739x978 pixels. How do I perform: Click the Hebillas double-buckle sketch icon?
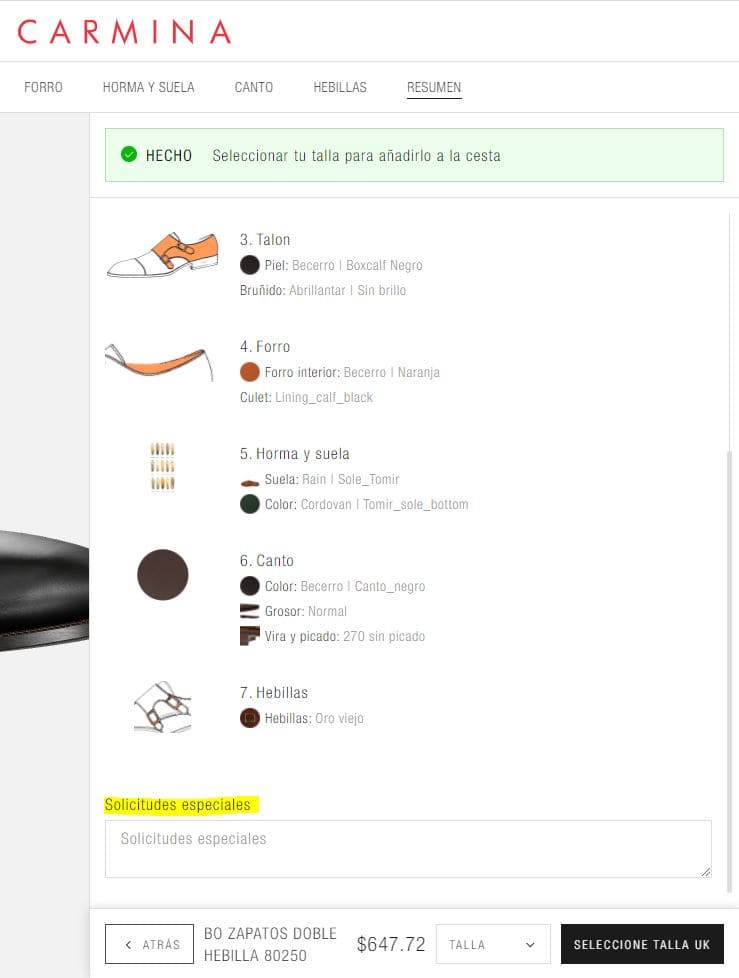[x=162, y=707]
